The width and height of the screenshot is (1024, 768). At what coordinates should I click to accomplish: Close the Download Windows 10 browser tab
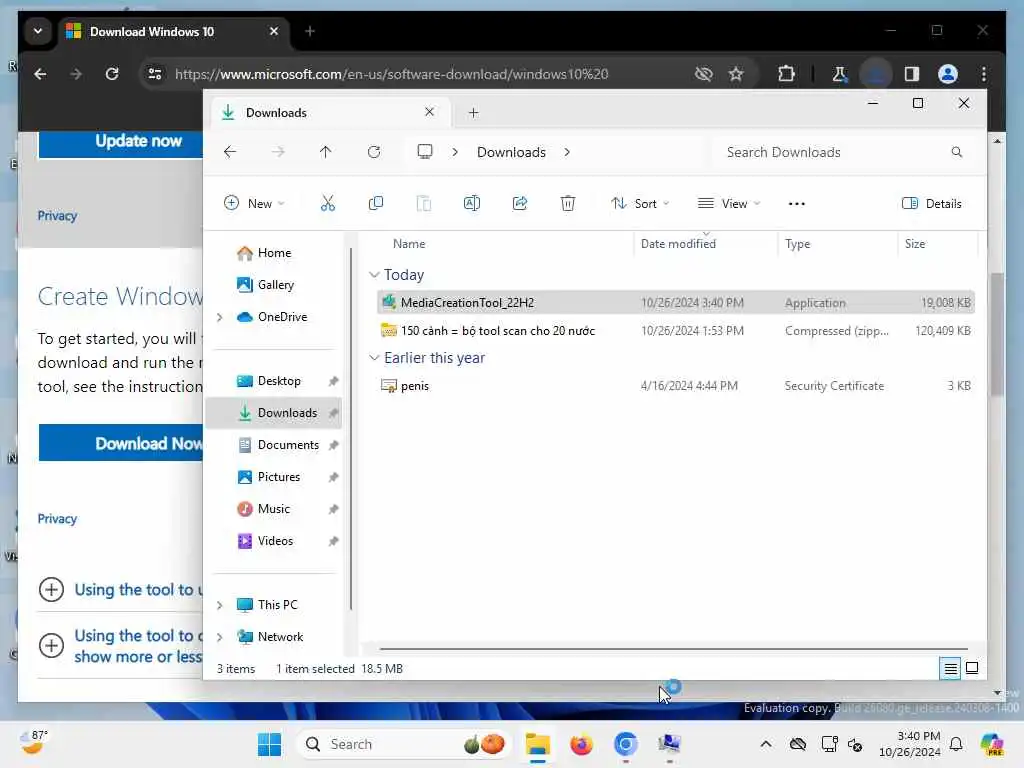pyautogui.click(x=274, y=31)
